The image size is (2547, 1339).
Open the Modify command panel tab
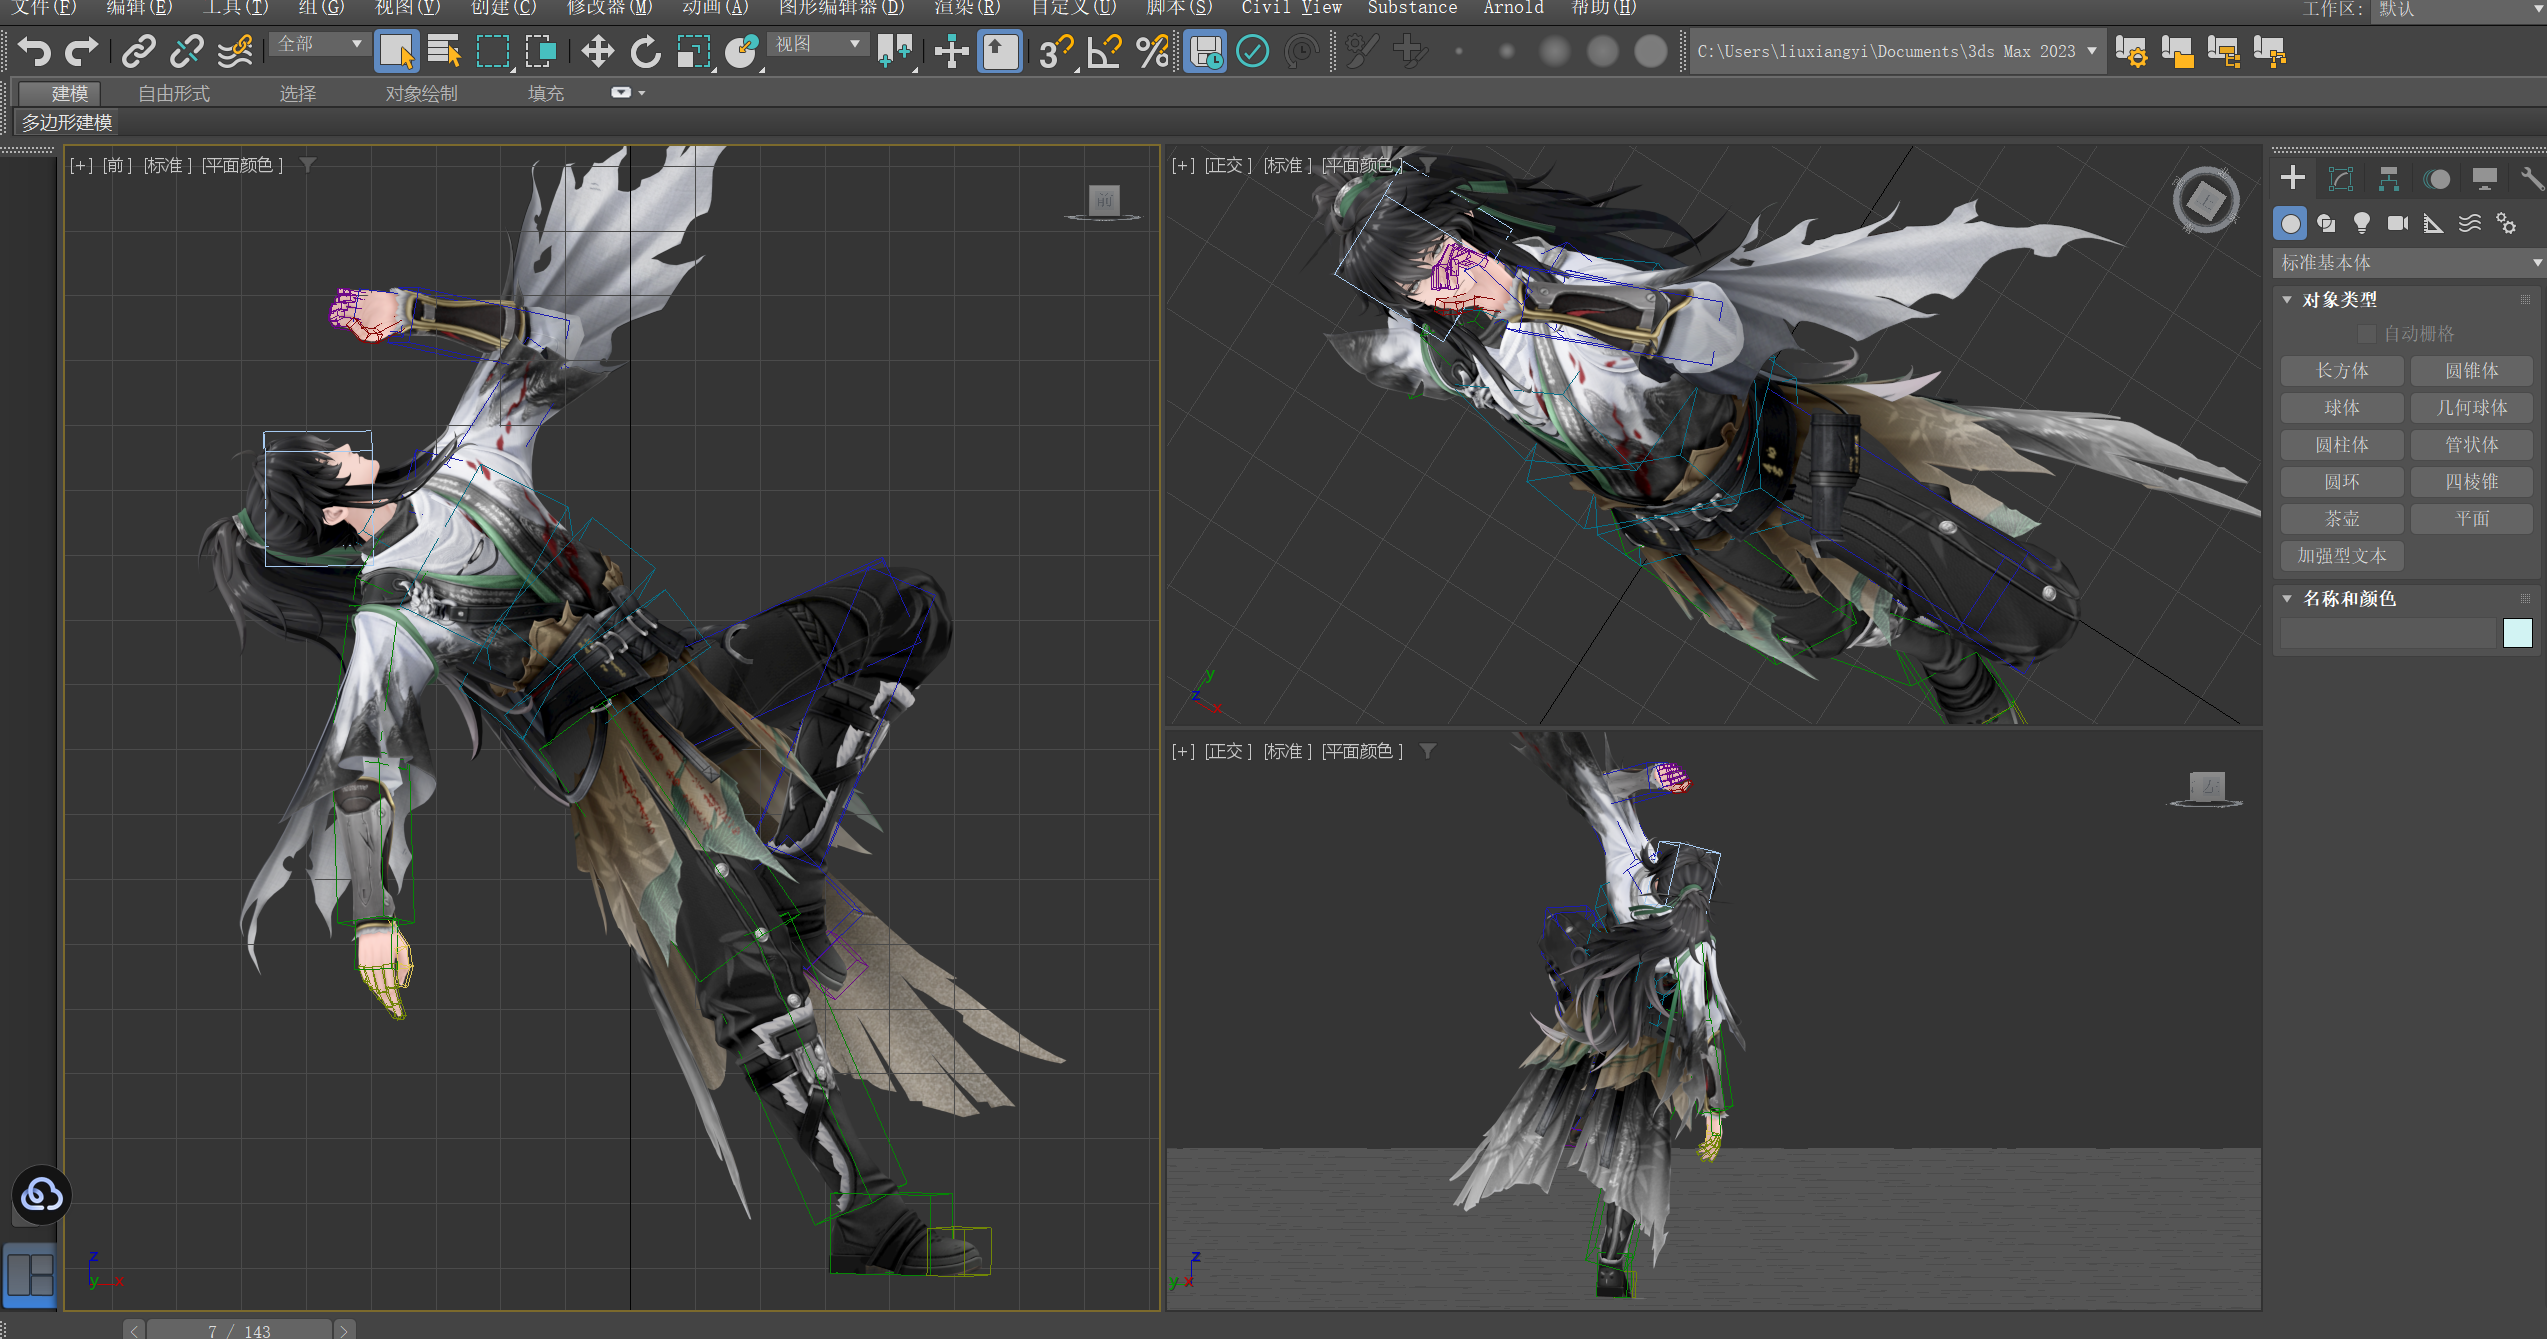2340,179
